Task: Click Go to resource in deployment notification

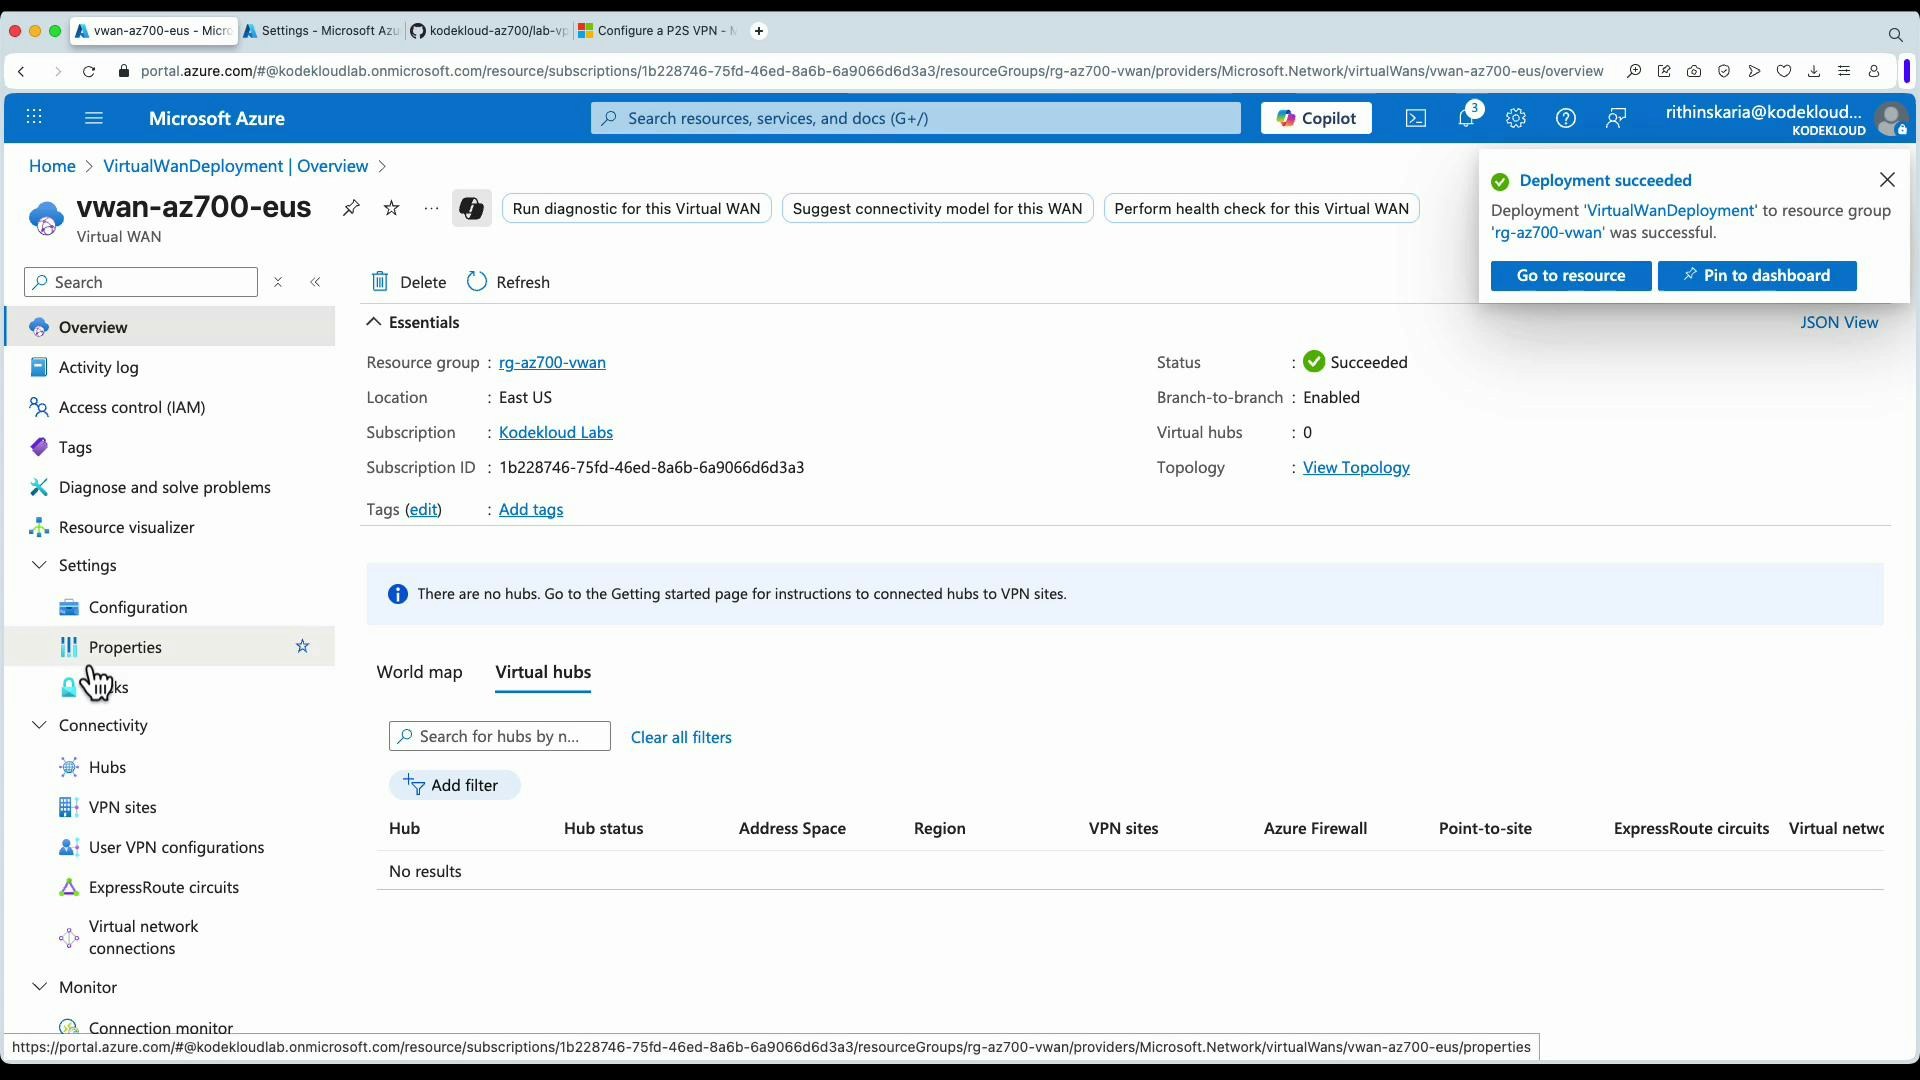Action: click(x=1570, y=276)
